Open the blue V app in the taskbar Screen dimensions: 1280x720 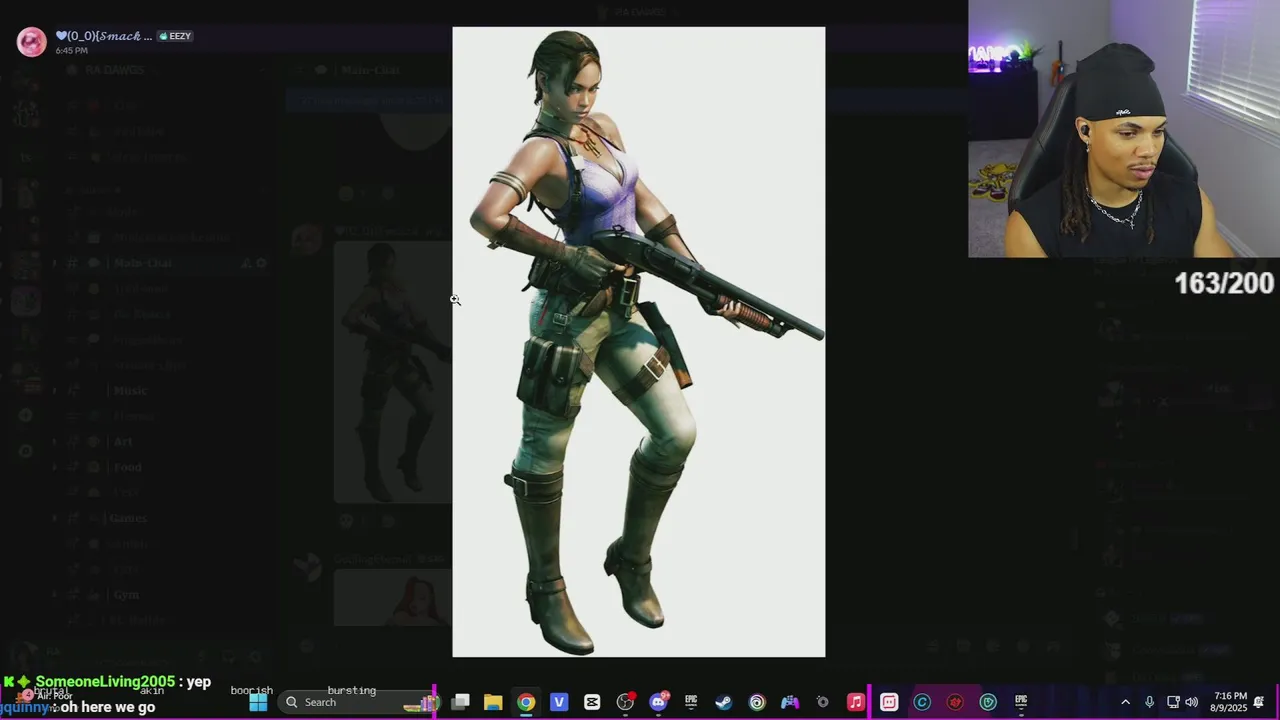tap(559, 702)
